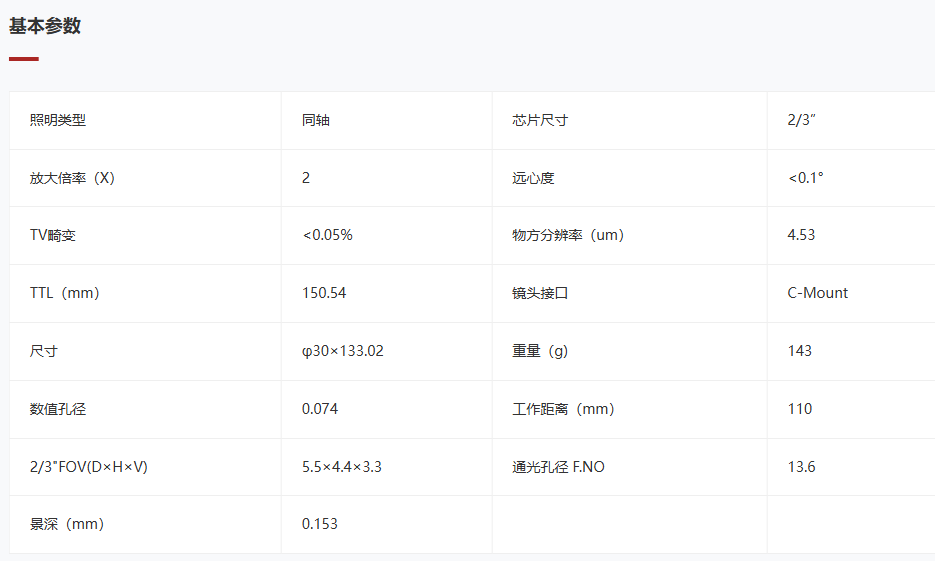Screen dimensions: 935x561
Task: Click the 13.6 F.NO value
Action: point(801,467)
